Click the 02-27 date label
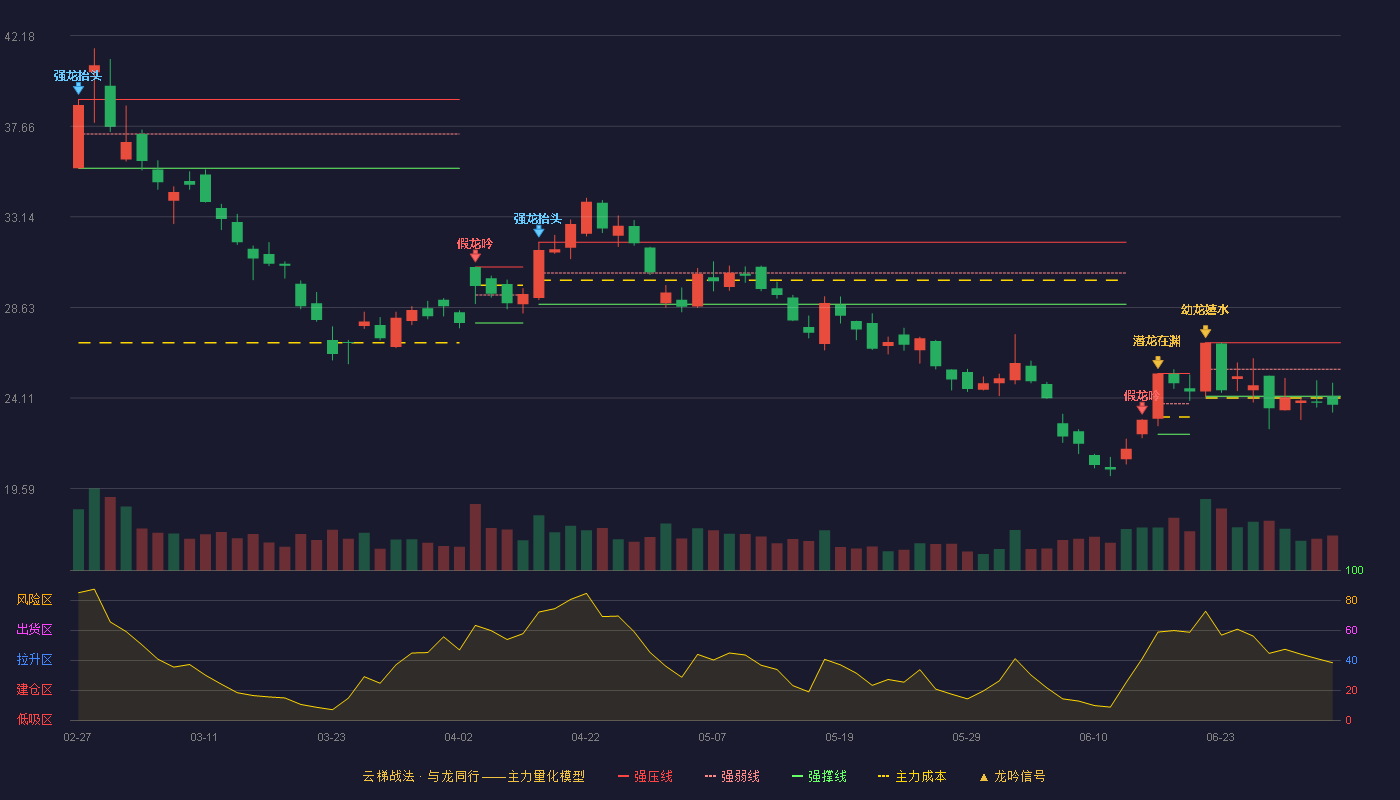1400x800 pixels. point(77,737)
